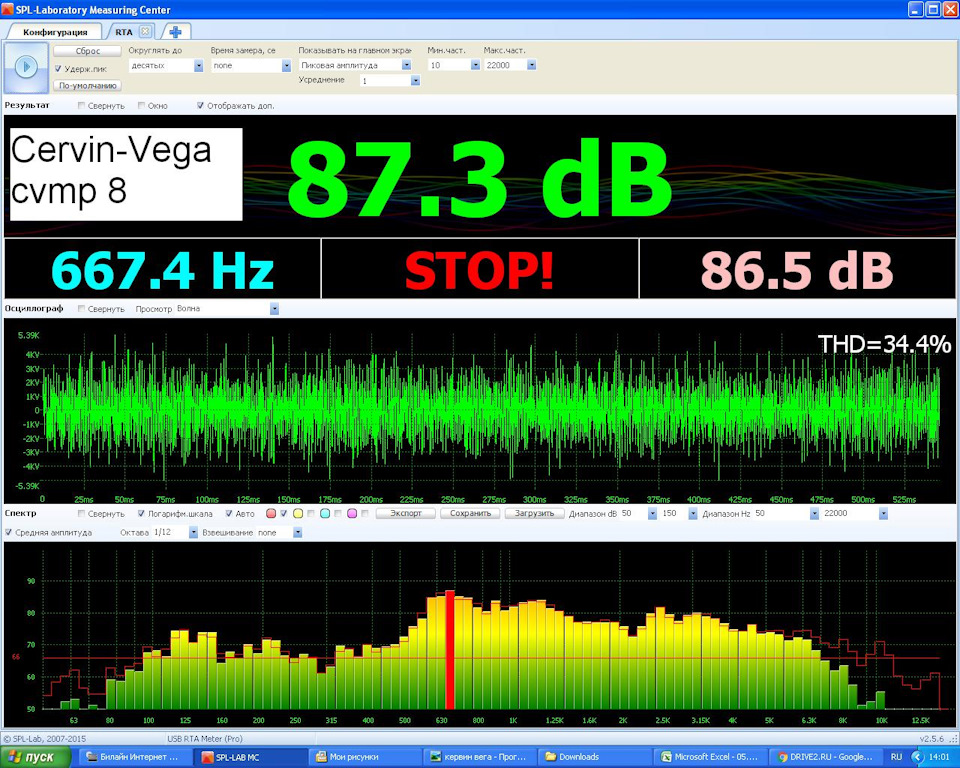
Task: Enable Свернуть checkbox in Осциллограф section
Action: pyautogui.click(x=81, y=309)
